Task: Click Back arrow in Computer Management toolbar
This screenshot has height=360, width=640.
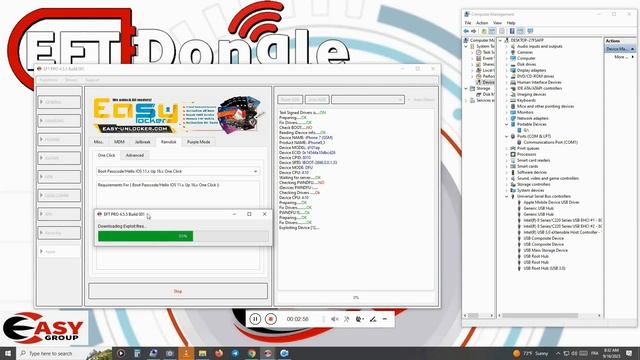Action: tap(466, 31)
